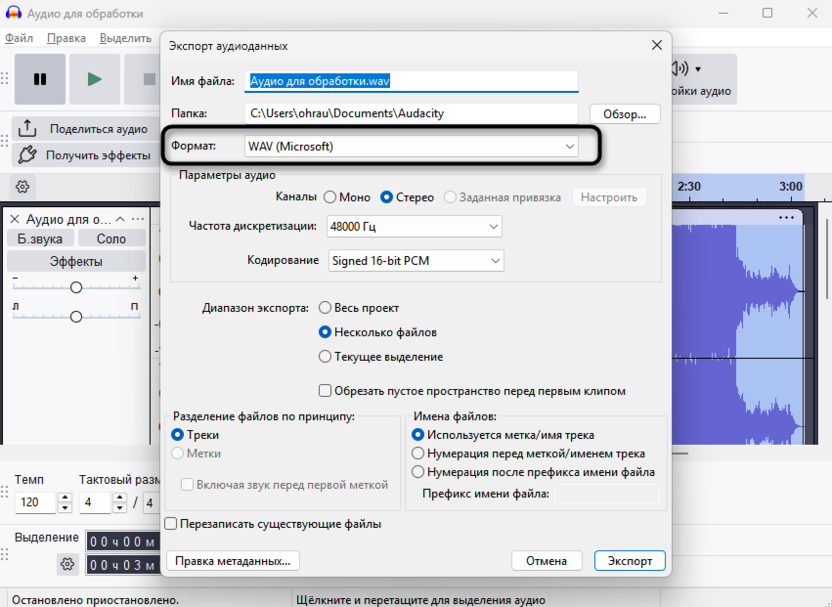Click Edit metadata (Правка метаданных) button
Viewport: 832px width, 607px height.
(x=233, y=561)
